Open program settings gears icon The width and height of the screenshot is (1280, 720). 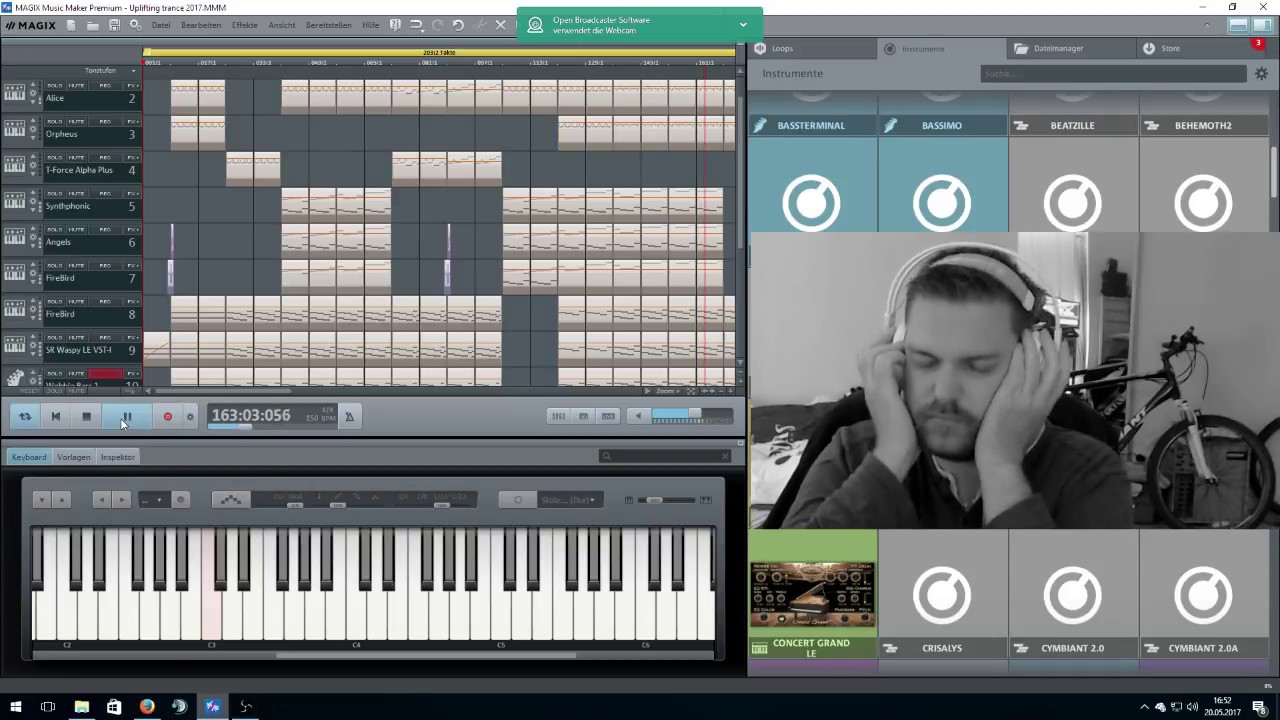tap(135, 25)
